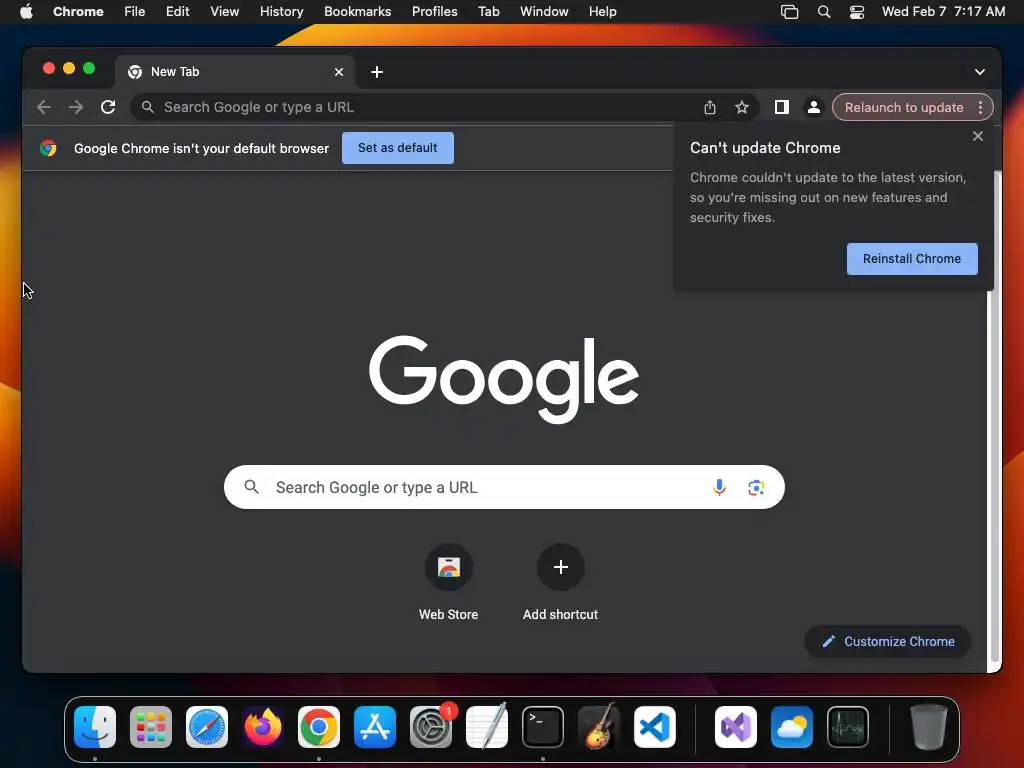
Task: Select the New Tab tab
Action: 235,72
